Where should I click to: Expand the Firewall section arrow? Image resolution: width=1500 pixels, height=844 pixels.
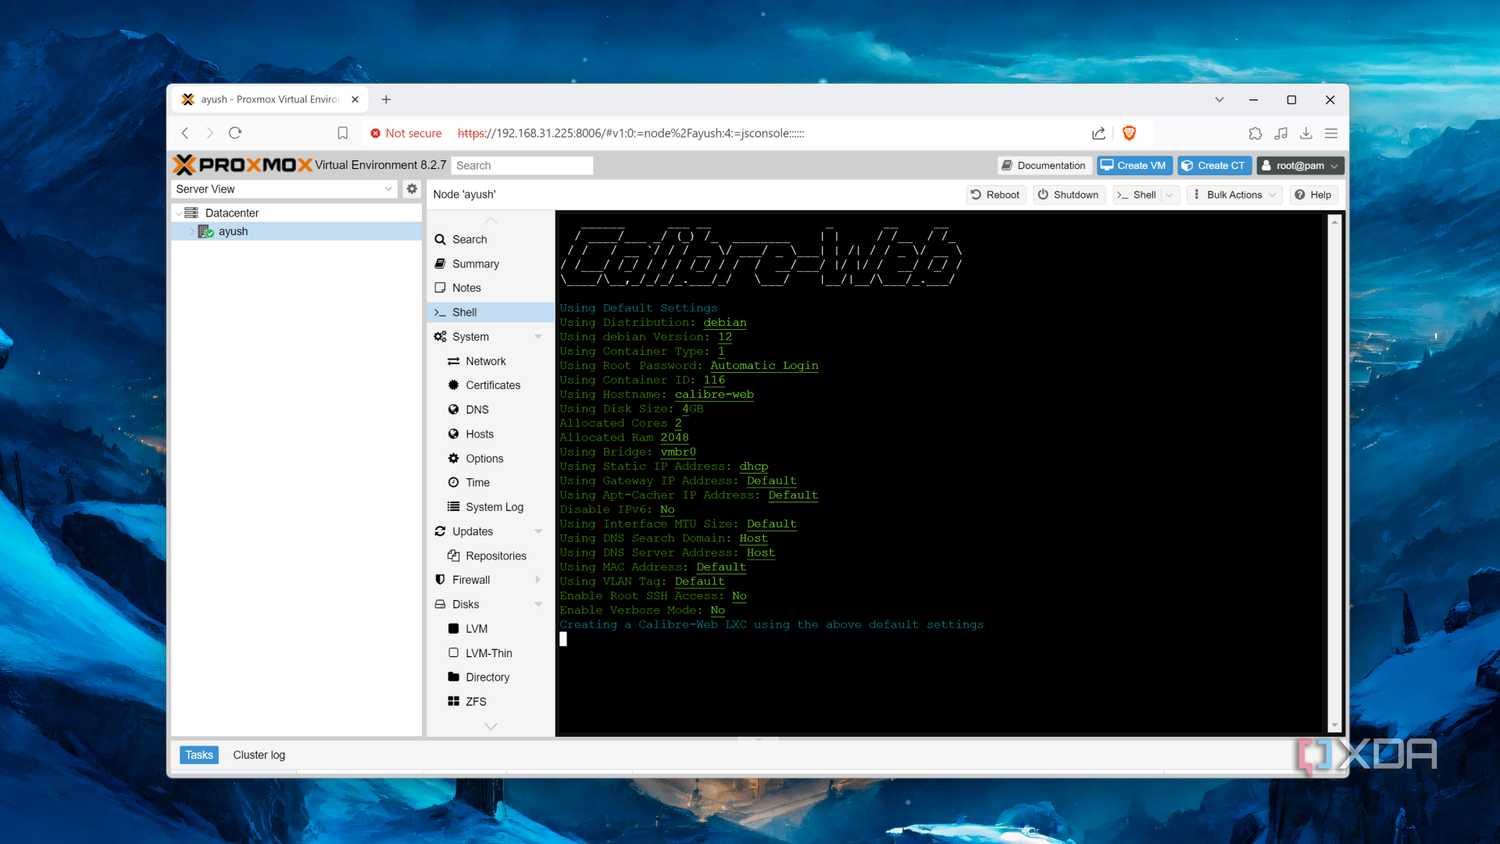pyautogui.click(x=538, y=580)
